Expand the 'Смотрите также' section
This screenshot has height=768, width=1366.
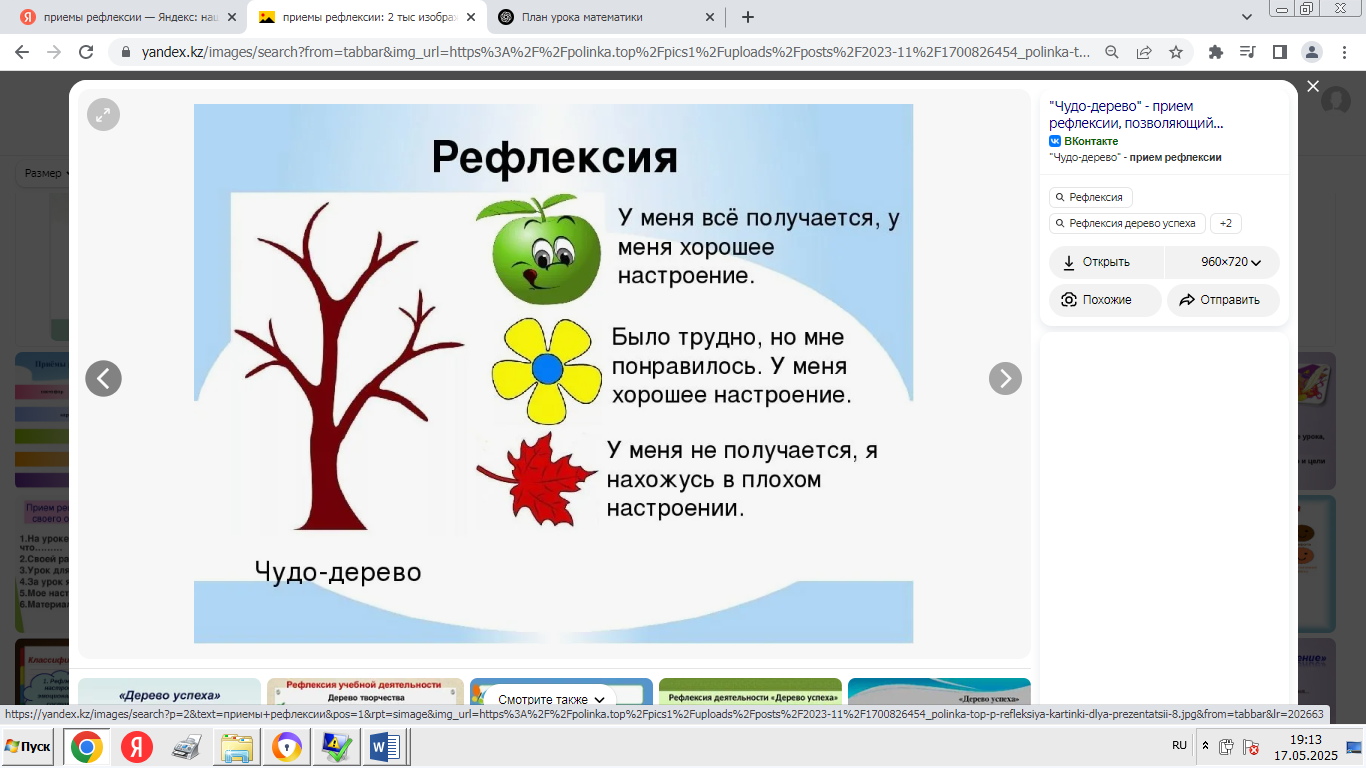pos(551,699)
